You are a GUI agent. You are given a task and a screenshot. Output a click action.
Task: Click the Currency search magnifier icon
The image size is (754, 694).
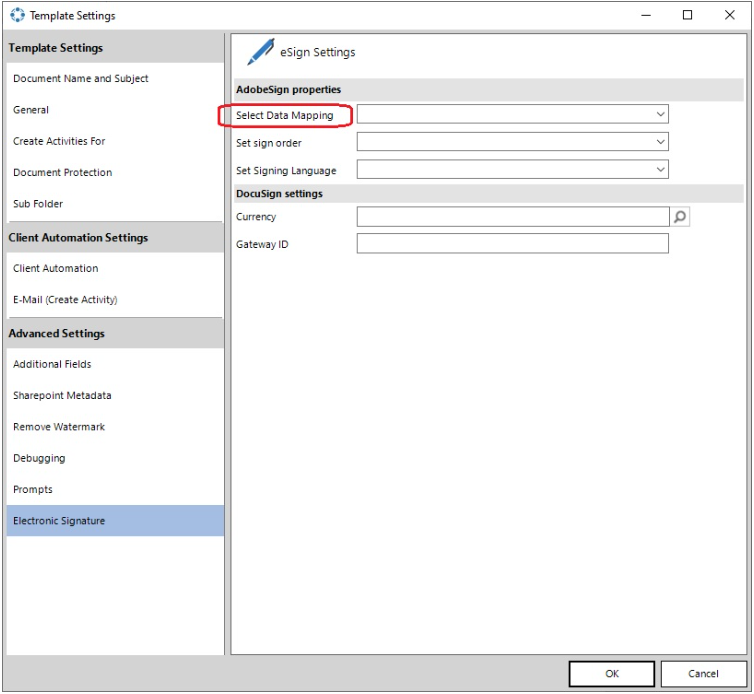679,217
